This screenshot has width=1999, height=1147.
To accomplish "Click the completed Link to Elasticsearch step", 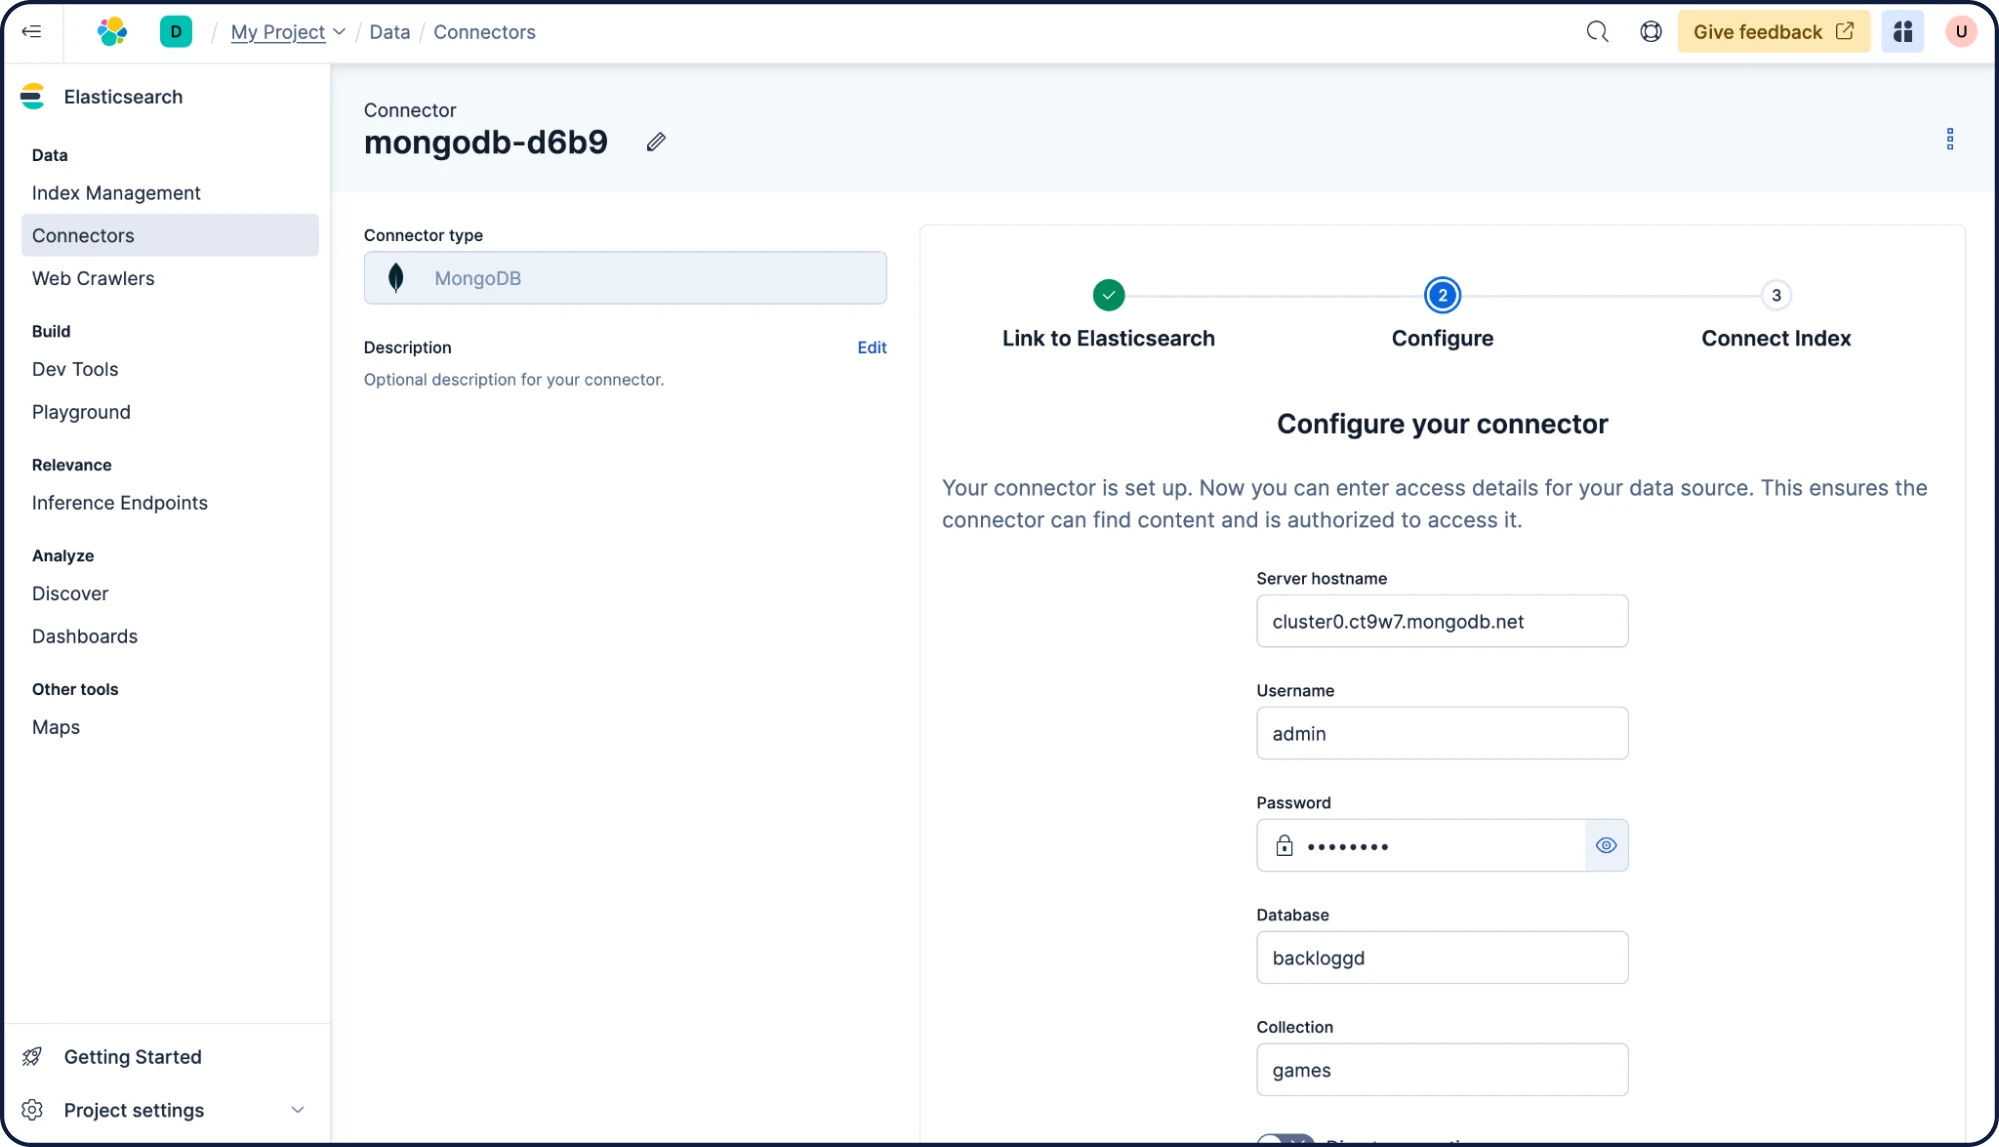I will point(1108,295).
